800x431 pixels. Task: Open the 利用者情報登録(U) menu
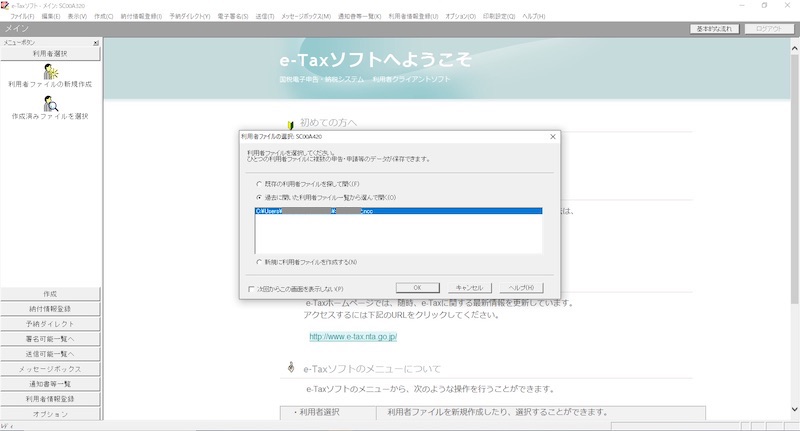(413, 16)
